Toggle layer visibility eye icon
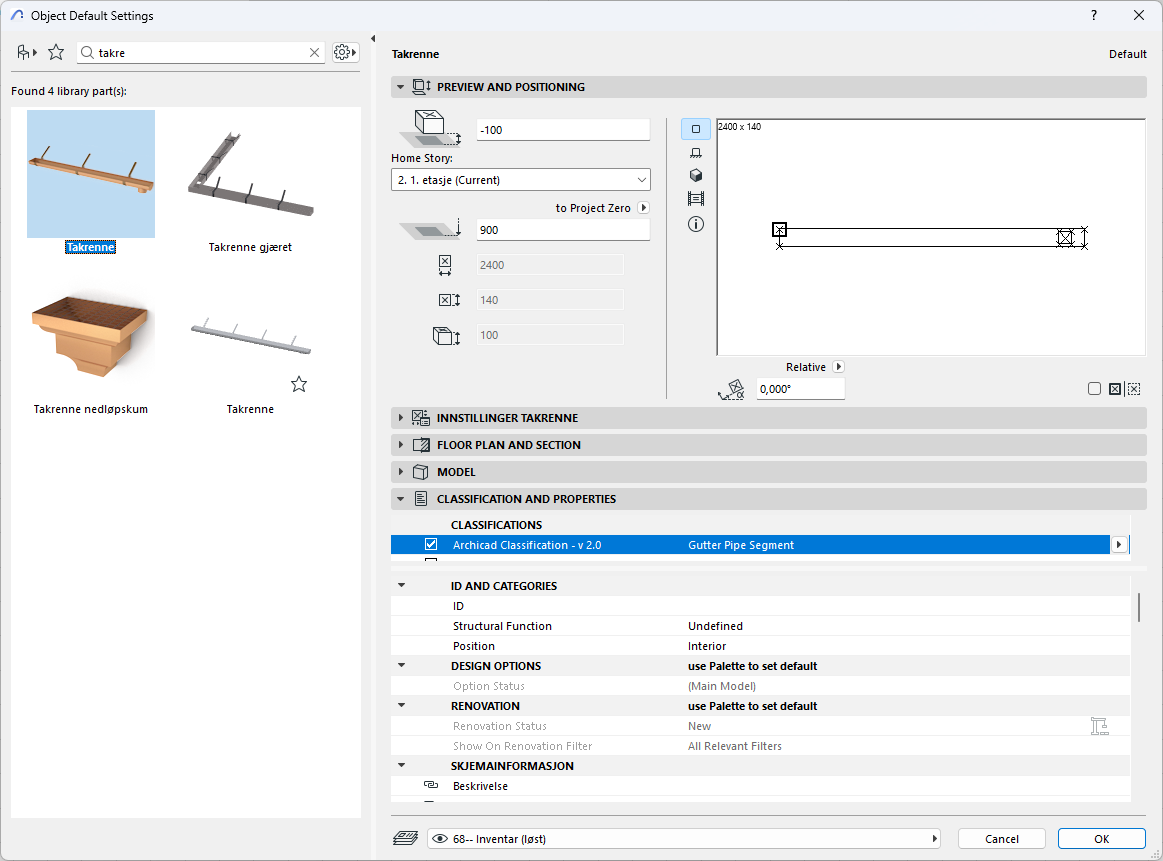Viewport: 1163px width, 861px height. tap(440, 839)
